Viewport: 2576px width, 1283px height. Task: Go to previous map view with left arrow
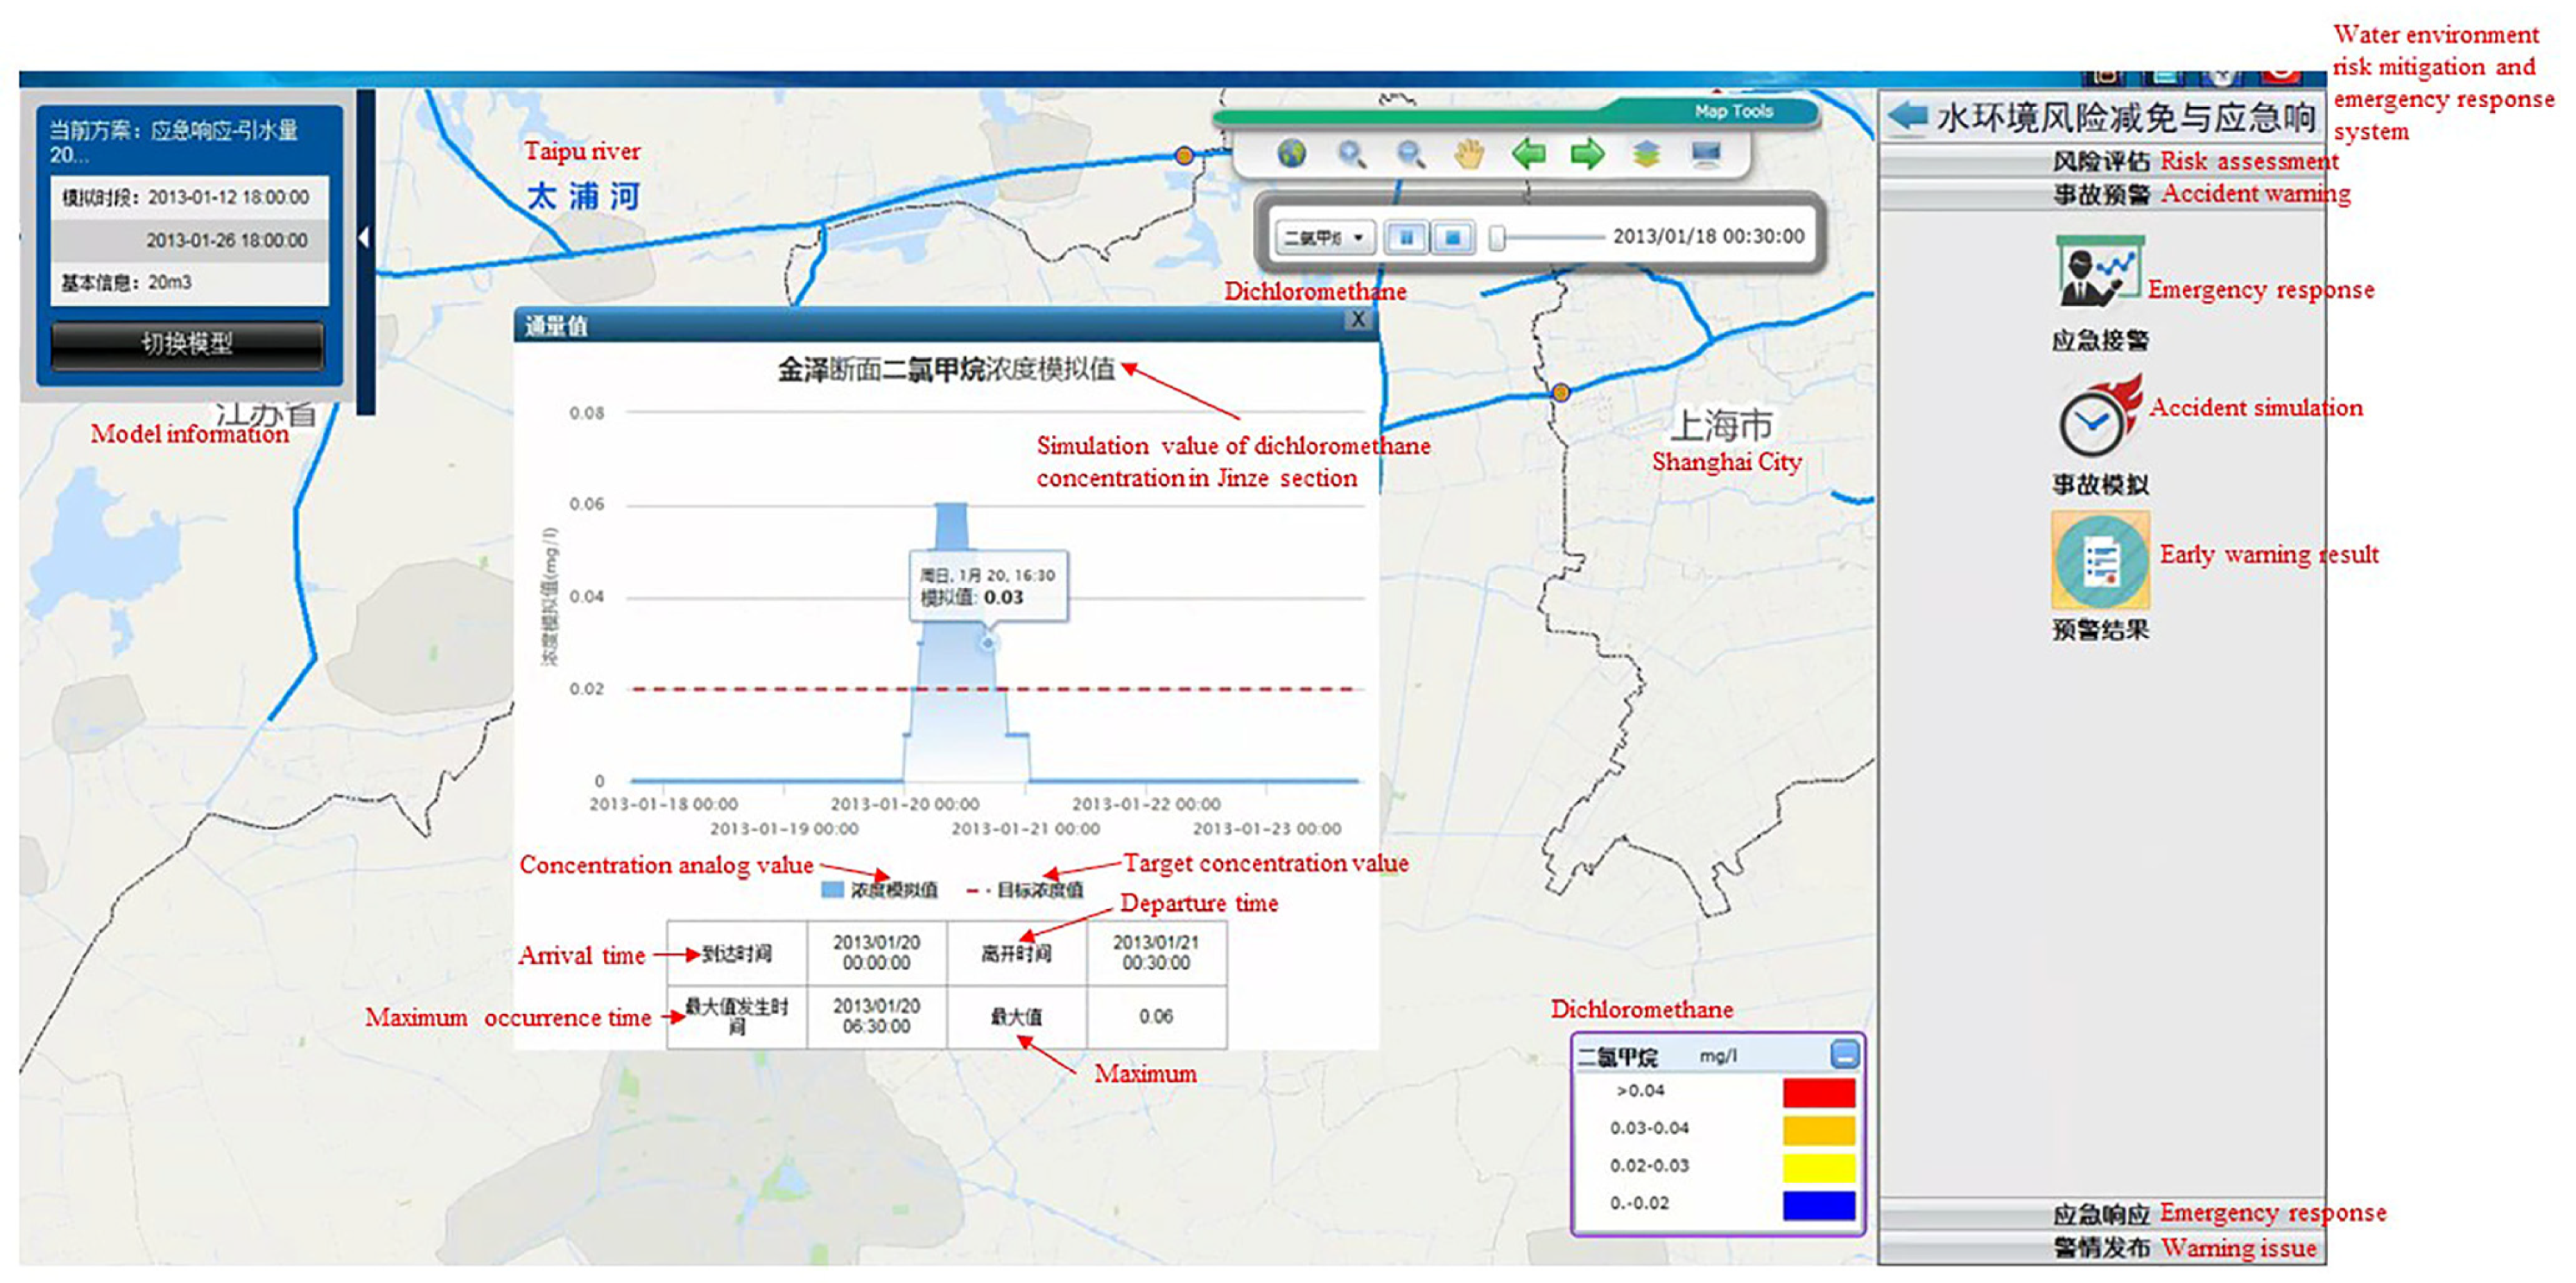(1528, 154)
